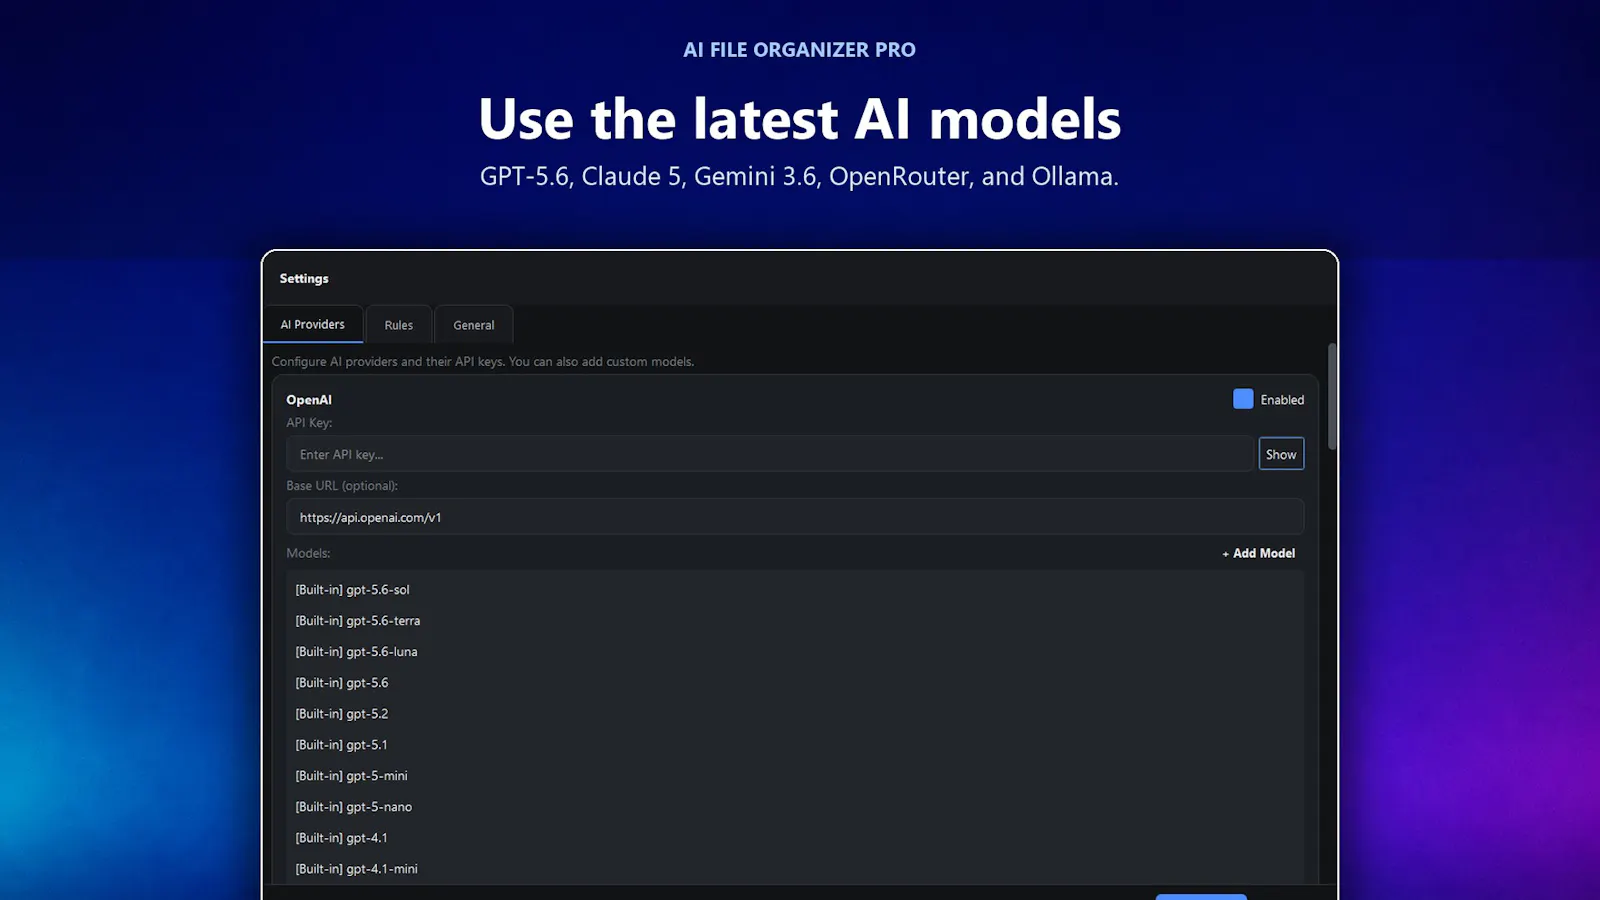Image resolution: width=1600 pixels, height=900 pixels.
Task: Click the Base URL field with api.openai.com
Action: [x=795, y=517]
